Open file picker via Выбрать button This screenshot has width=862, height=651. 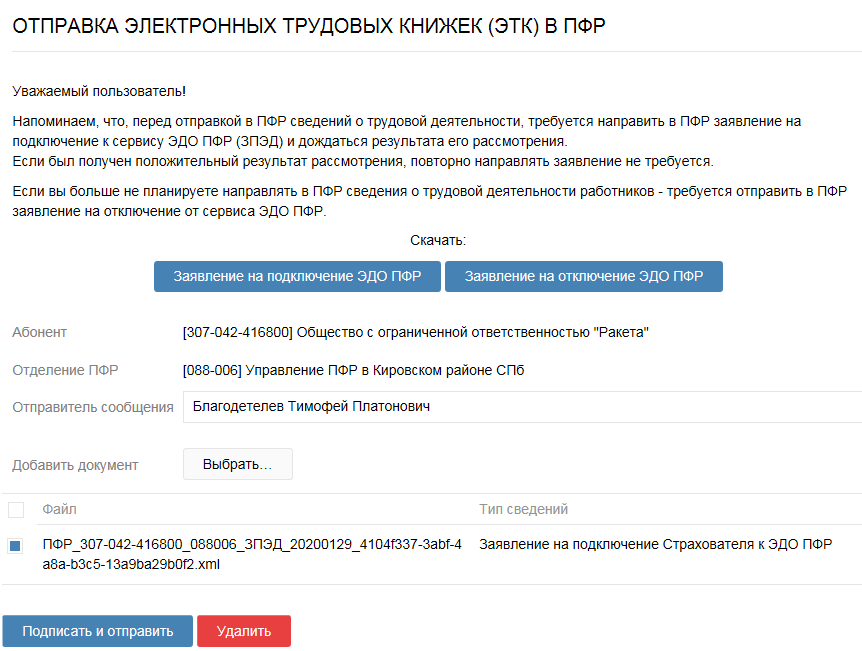coord(237,463)
